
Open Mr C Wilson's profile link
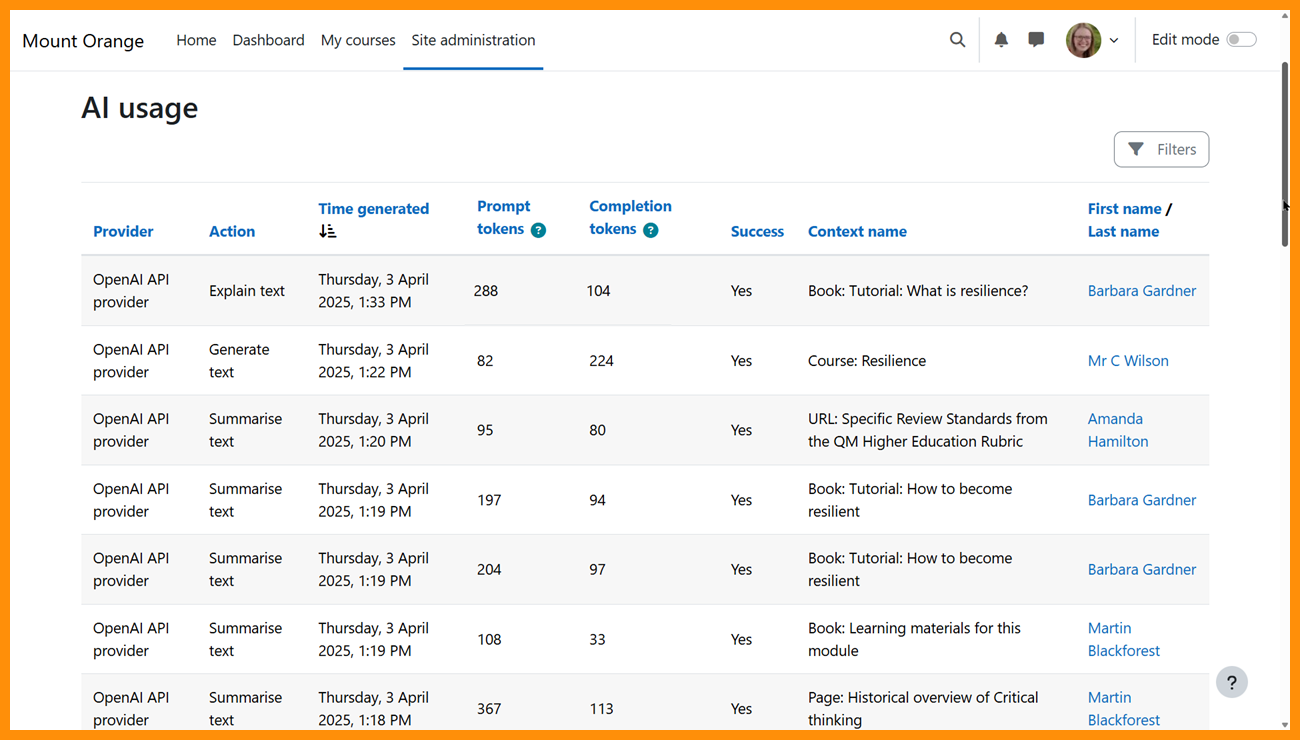pyautogui.click(x=1128, y=361)
